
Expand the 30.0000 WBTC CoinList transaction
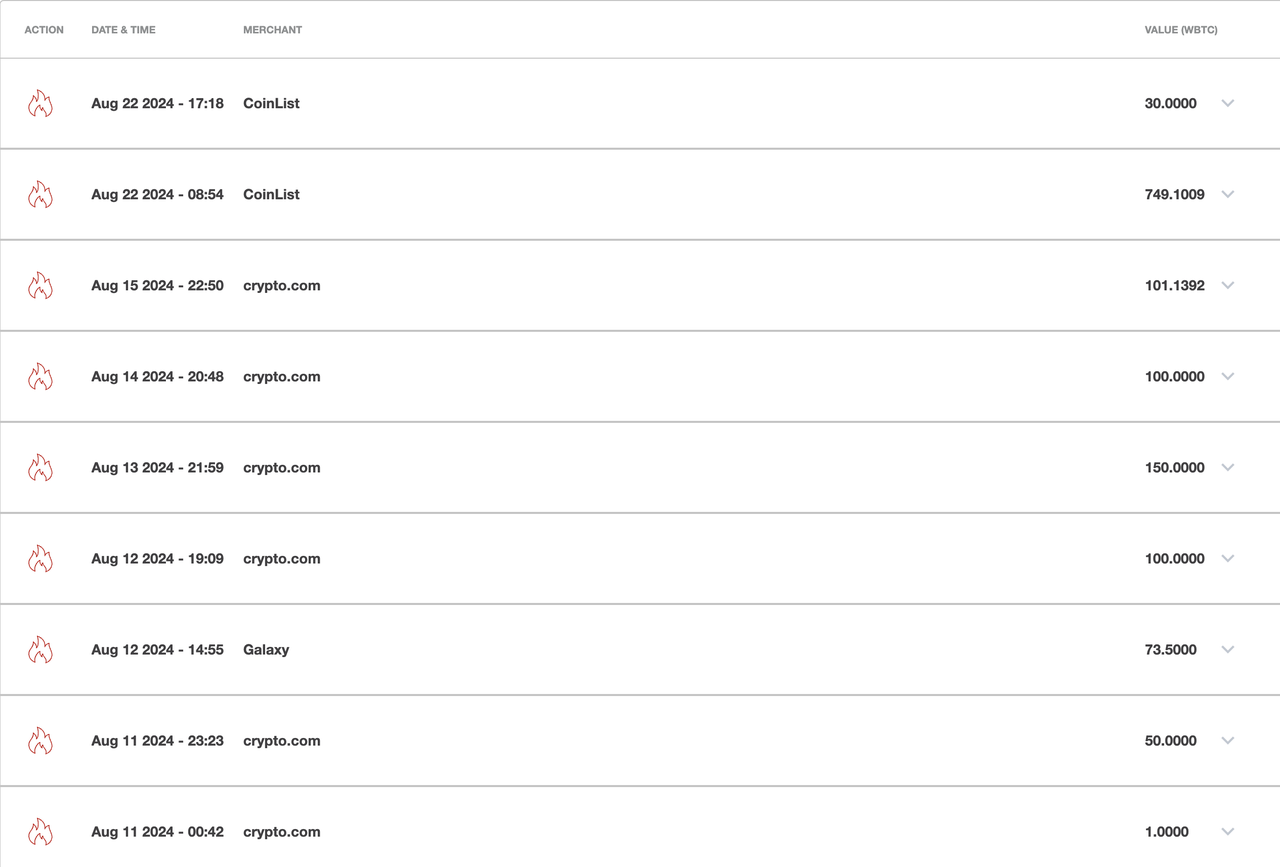point(1228,103)
